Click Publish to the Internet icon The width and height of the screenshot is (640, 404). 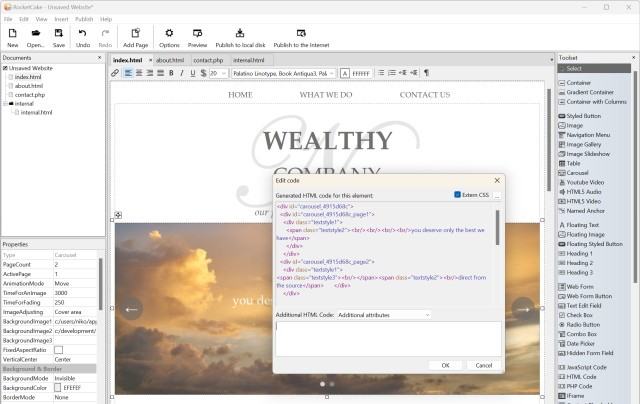click(300, 37)
